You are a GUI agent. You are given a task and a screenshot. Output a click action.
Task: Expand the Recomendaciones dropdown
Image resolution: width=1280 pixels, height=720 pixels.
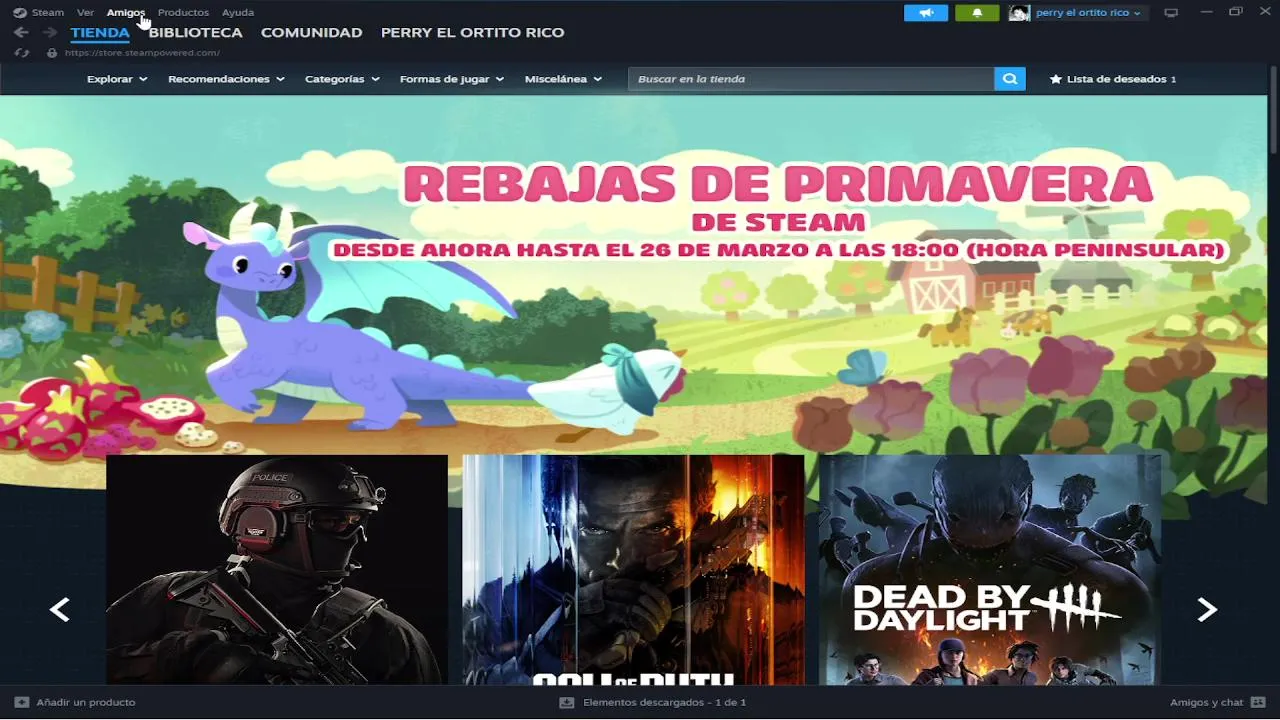226,79
